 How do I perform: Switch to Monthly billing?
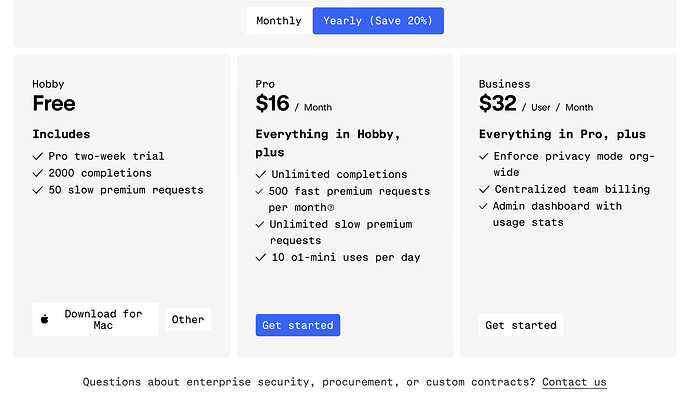click(x=278, y=21)
